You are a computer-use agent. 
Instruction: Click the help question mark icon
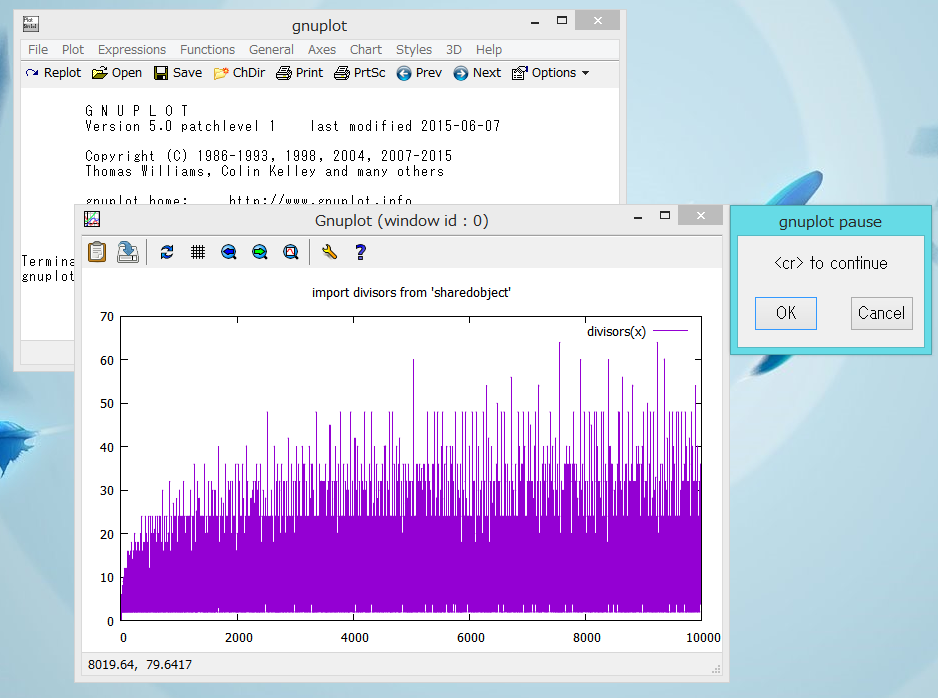(x=361, y=252)
